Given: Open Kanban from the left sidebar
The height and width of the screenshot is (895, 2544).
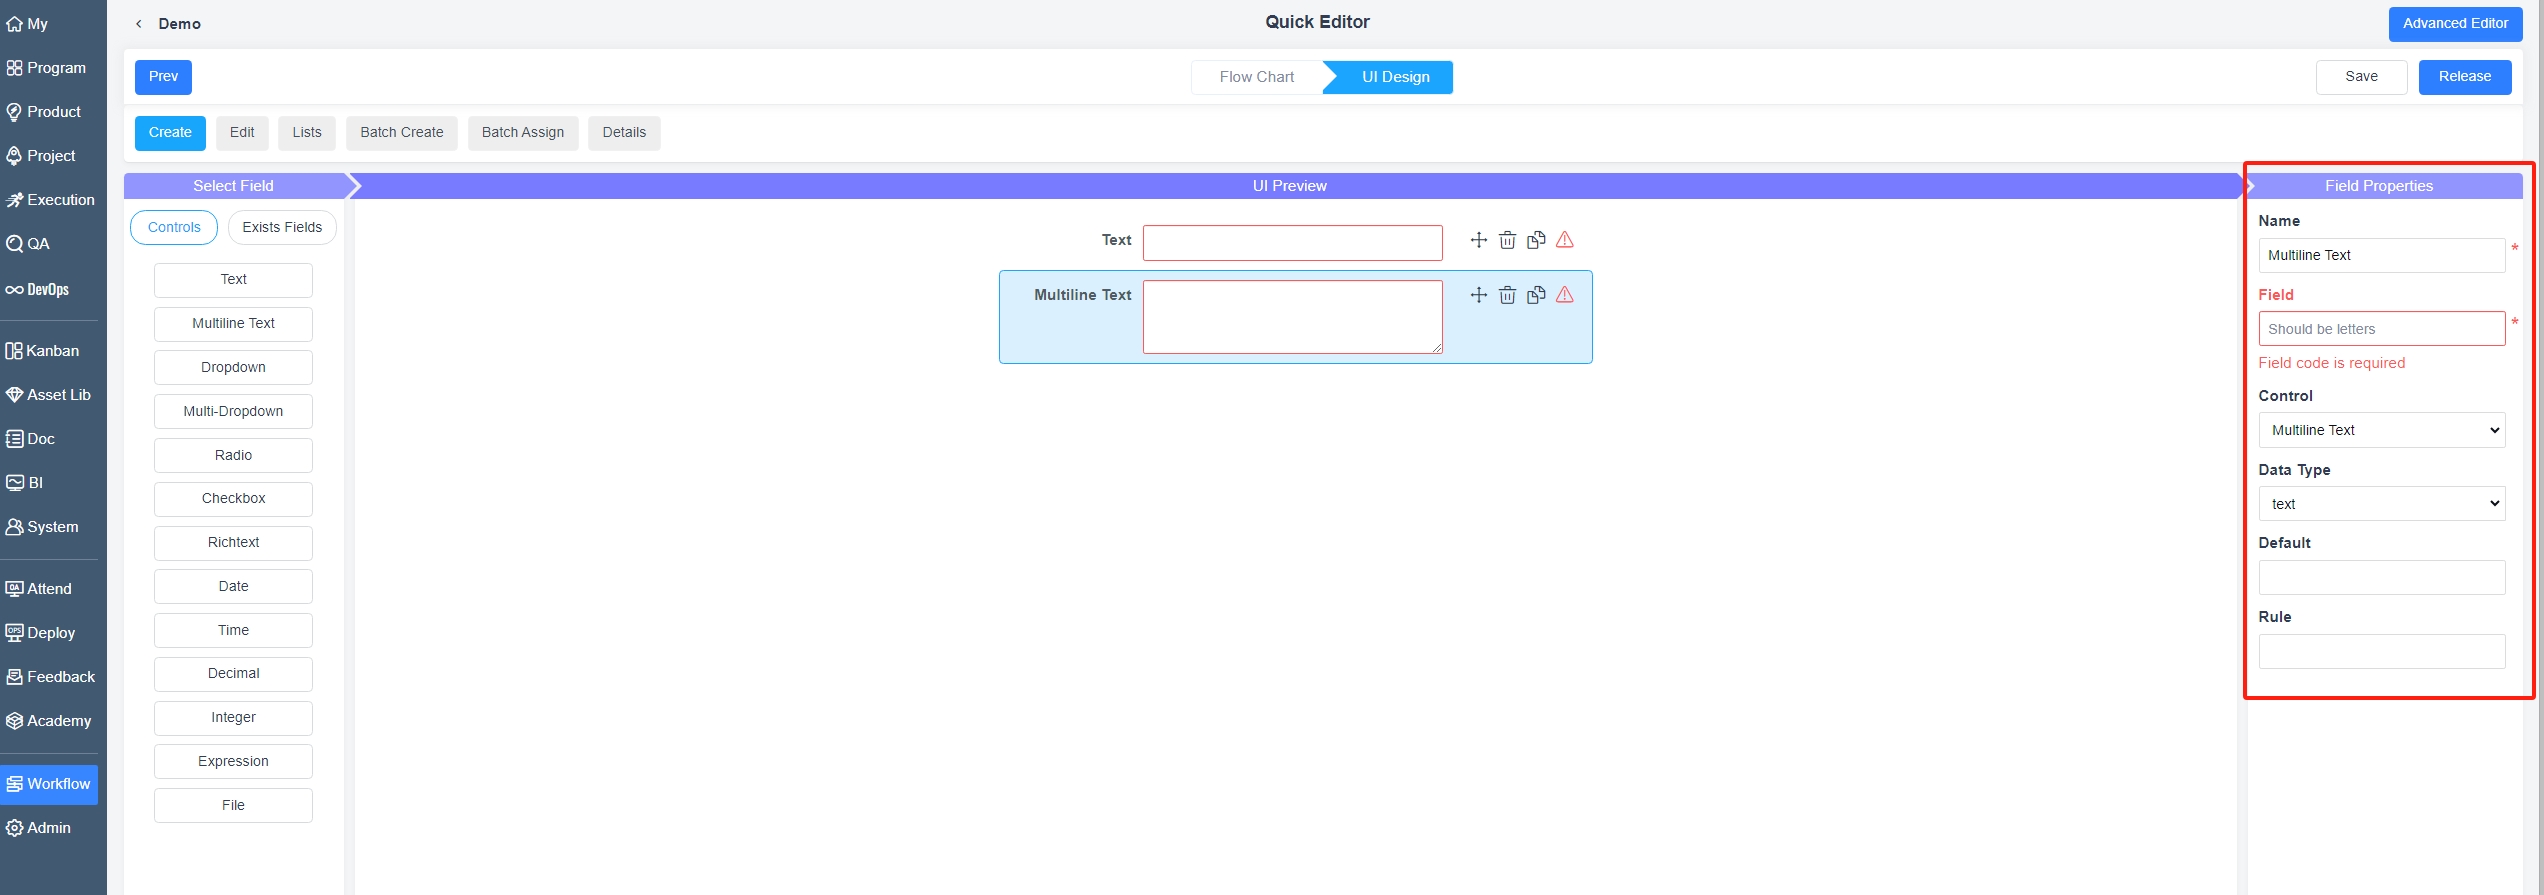Looking at the screenshot, I should pyautogui.click(x=52, y=351).
